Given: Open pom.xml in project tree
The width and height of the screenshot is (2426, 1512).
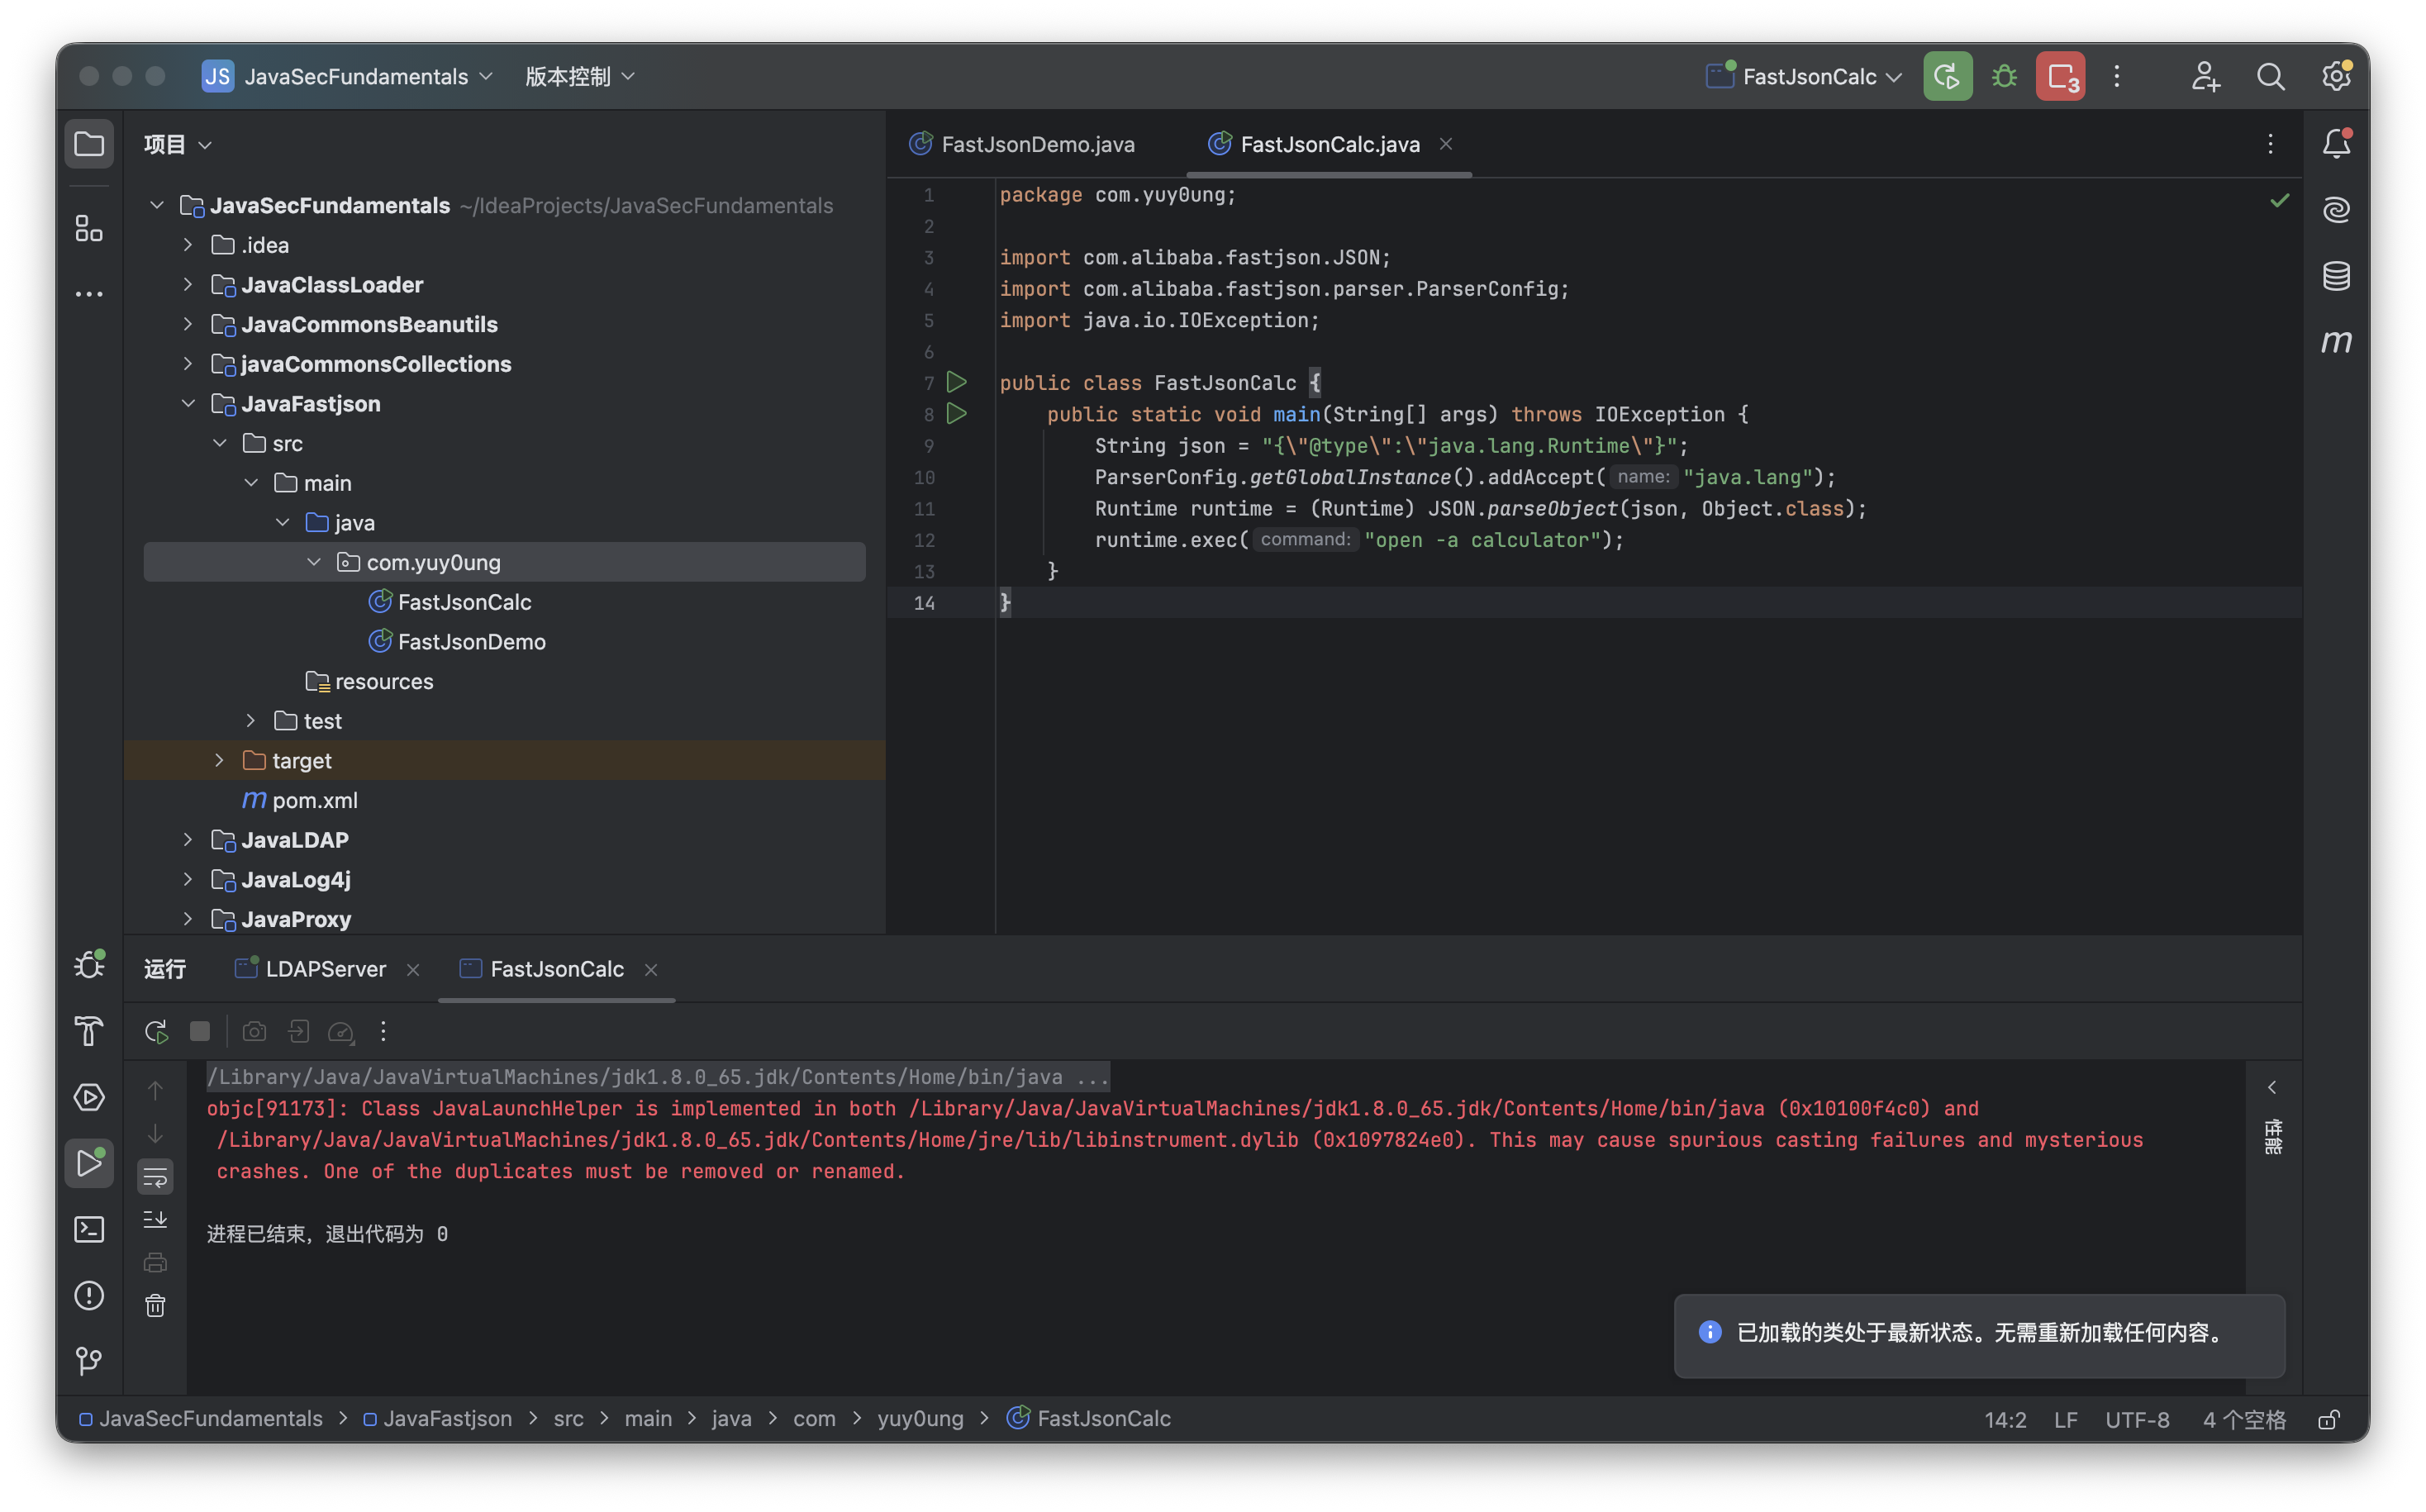Looking at the screenshot, I should pyautogui.click(x=314, y=801).
